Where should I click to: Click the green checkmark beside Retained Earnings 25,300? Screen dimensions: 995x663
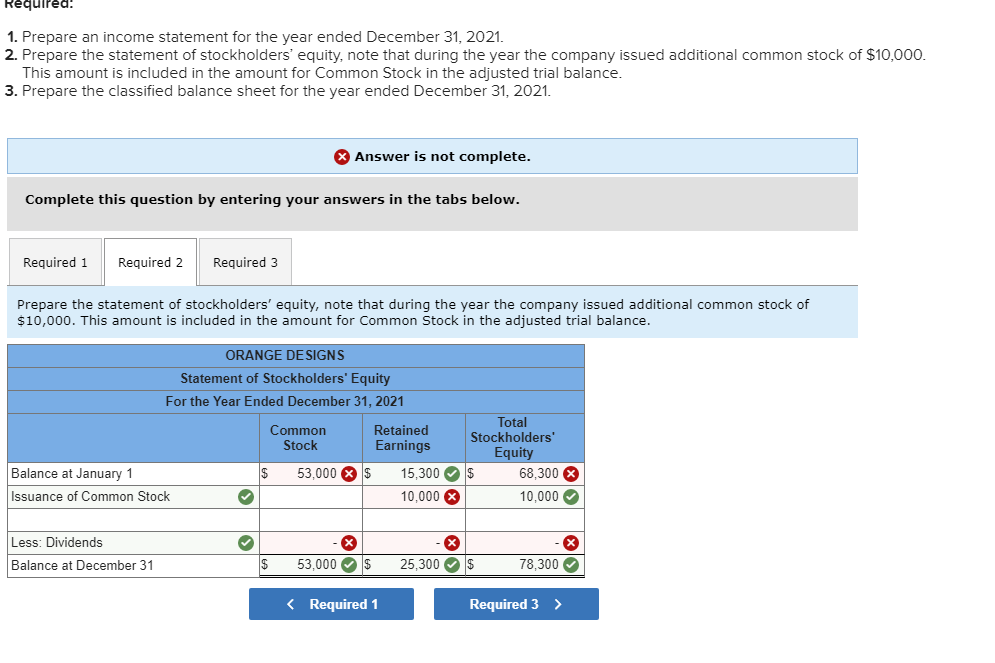(450, 564)
